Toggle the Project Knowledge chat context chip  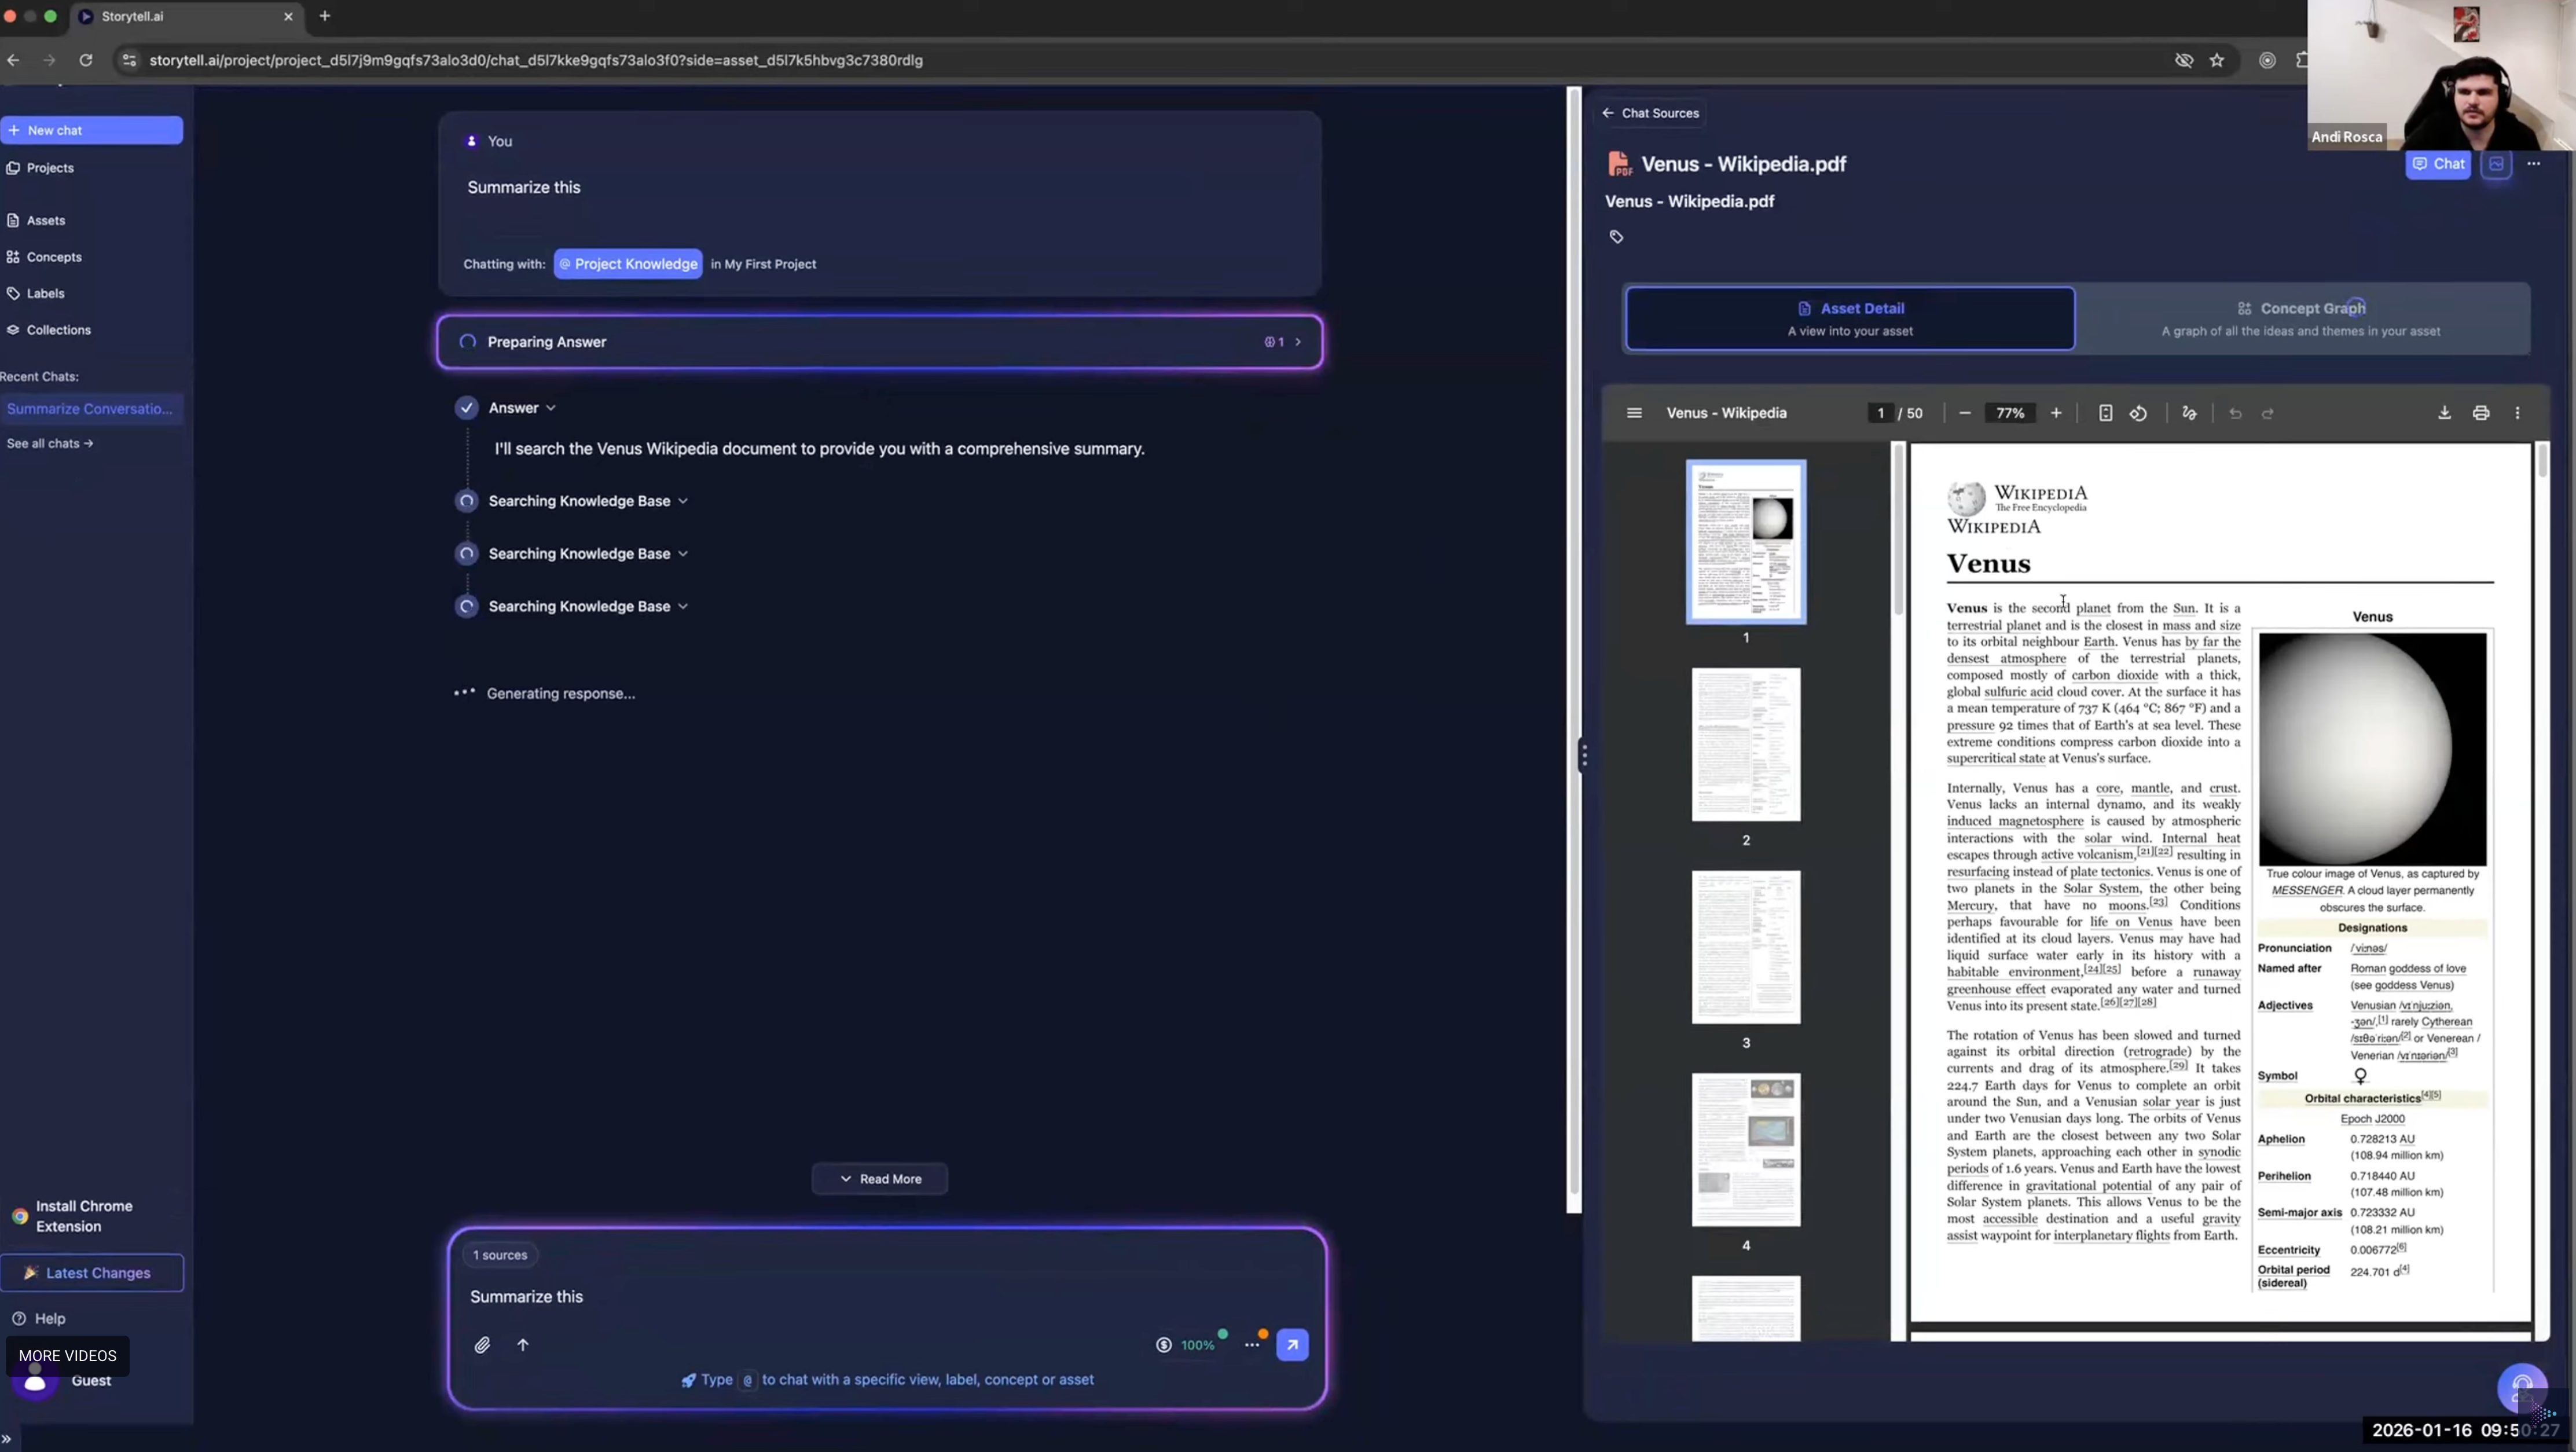(x=628, y=264)
